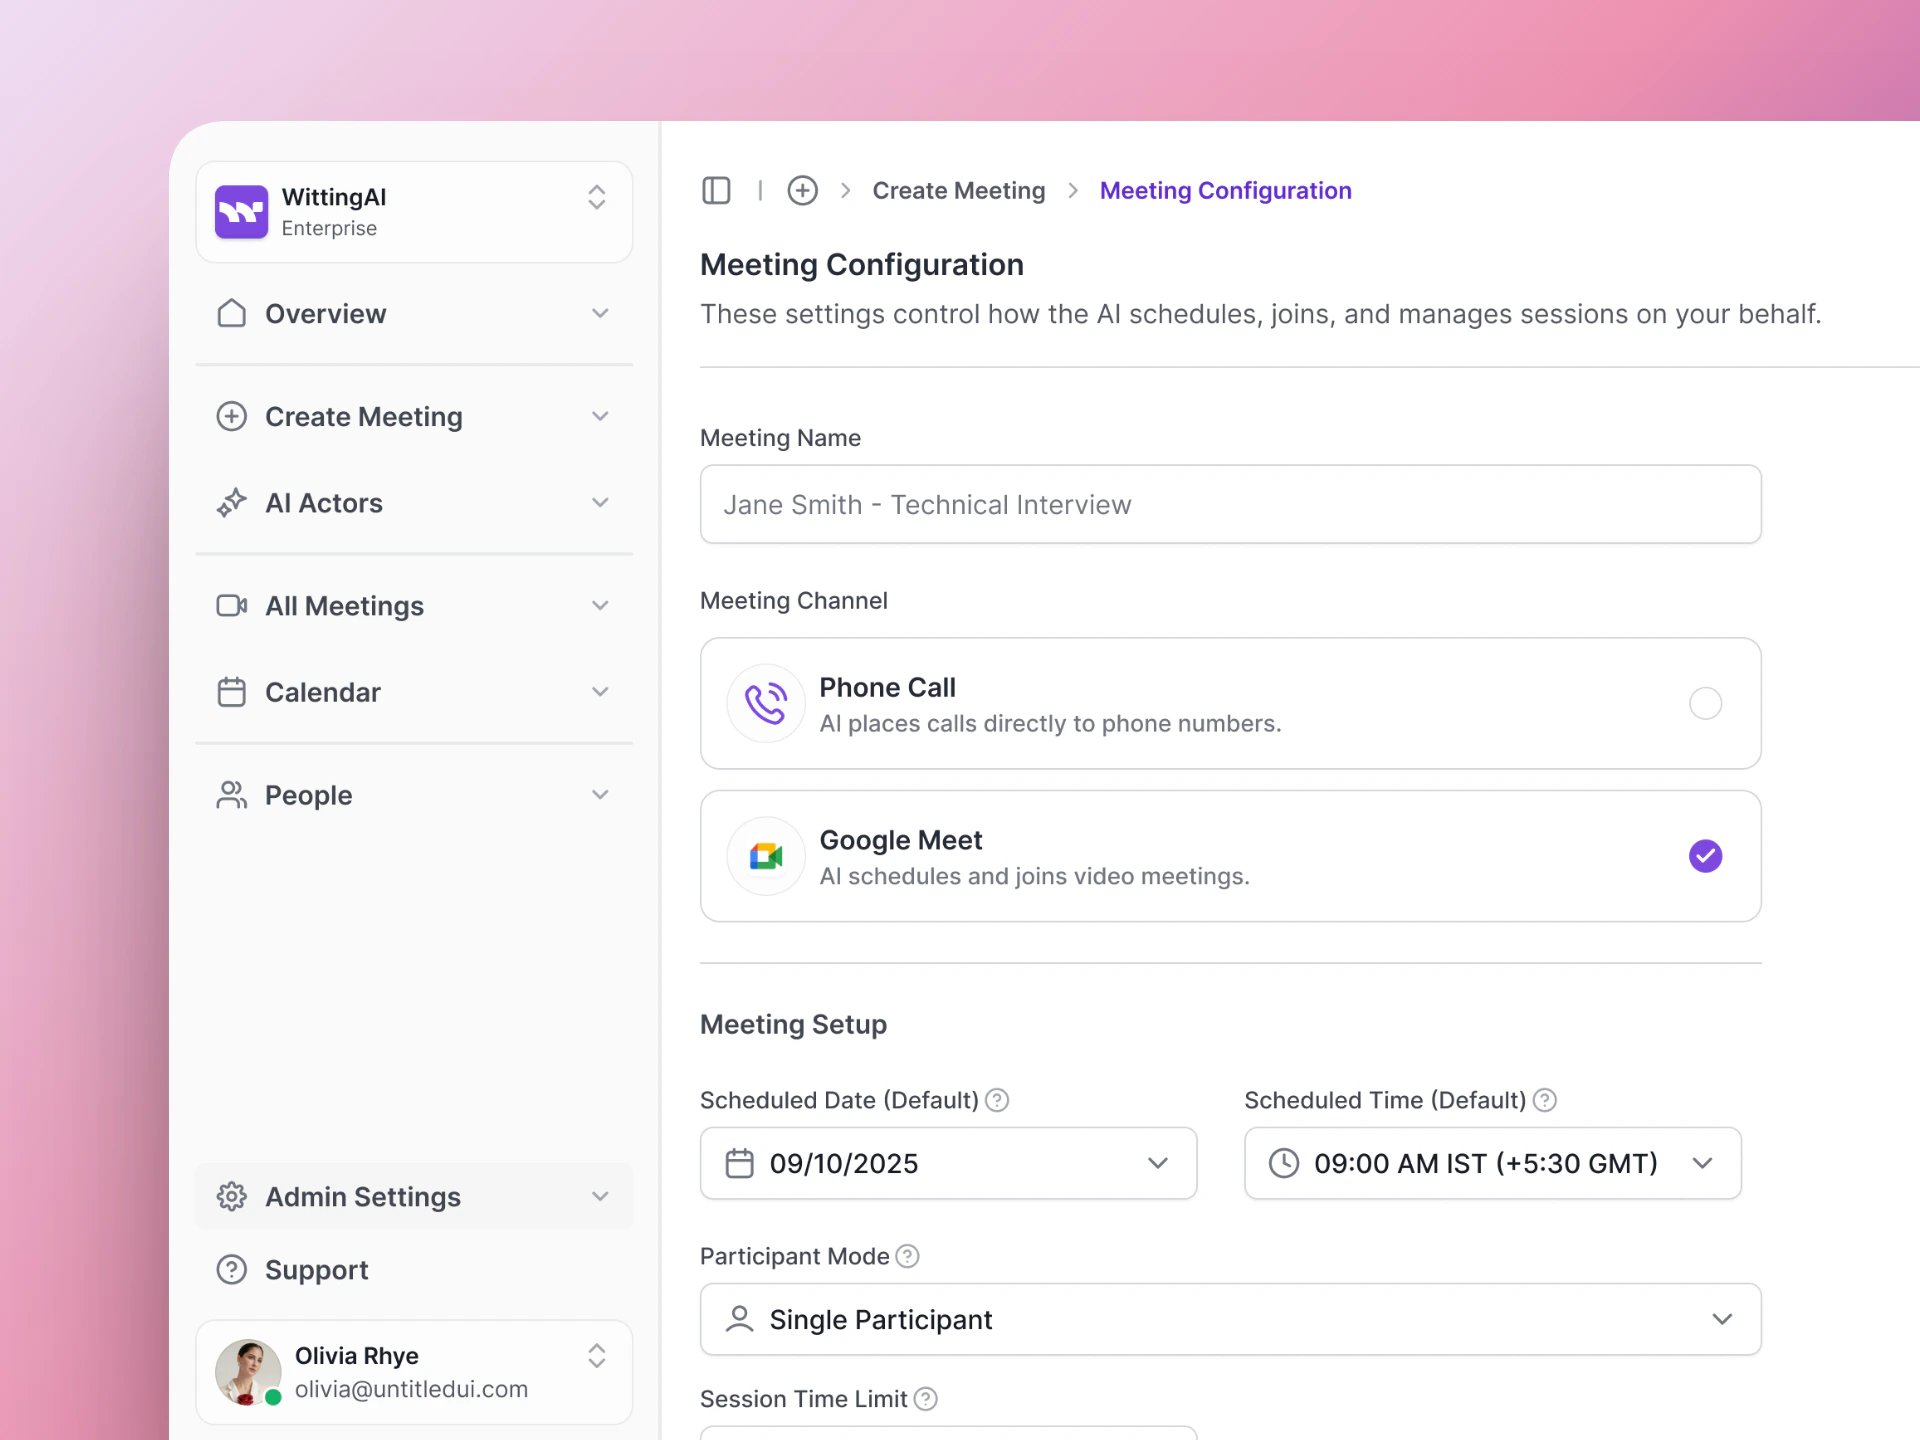Click Create Meeting breadcrumb link
This screenshot has height=1440, width=1920.
[x=958, y=190]
